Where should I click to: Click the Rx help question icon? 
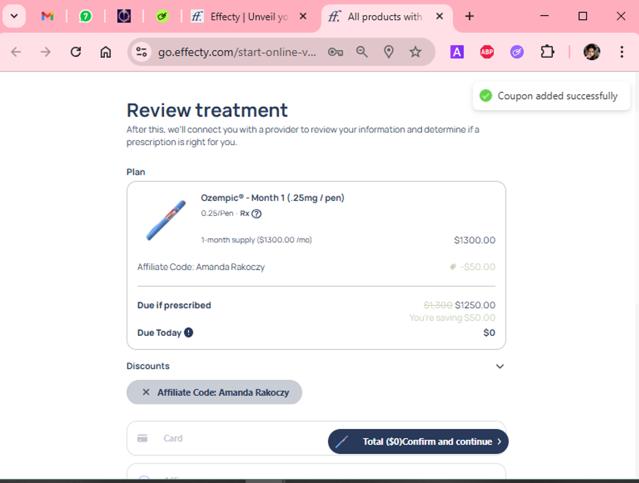(x=256, y=214)
